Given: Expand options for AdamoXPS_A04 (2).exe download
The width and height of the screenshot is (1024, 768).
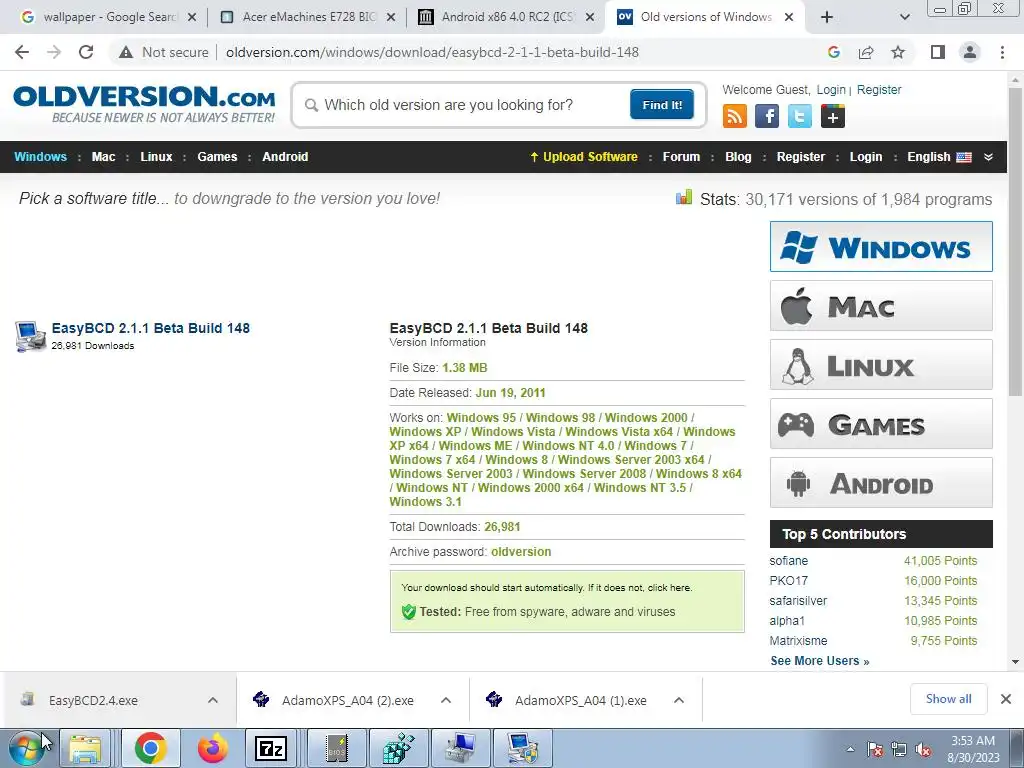Looking at the screenshot, I should 446,700.
